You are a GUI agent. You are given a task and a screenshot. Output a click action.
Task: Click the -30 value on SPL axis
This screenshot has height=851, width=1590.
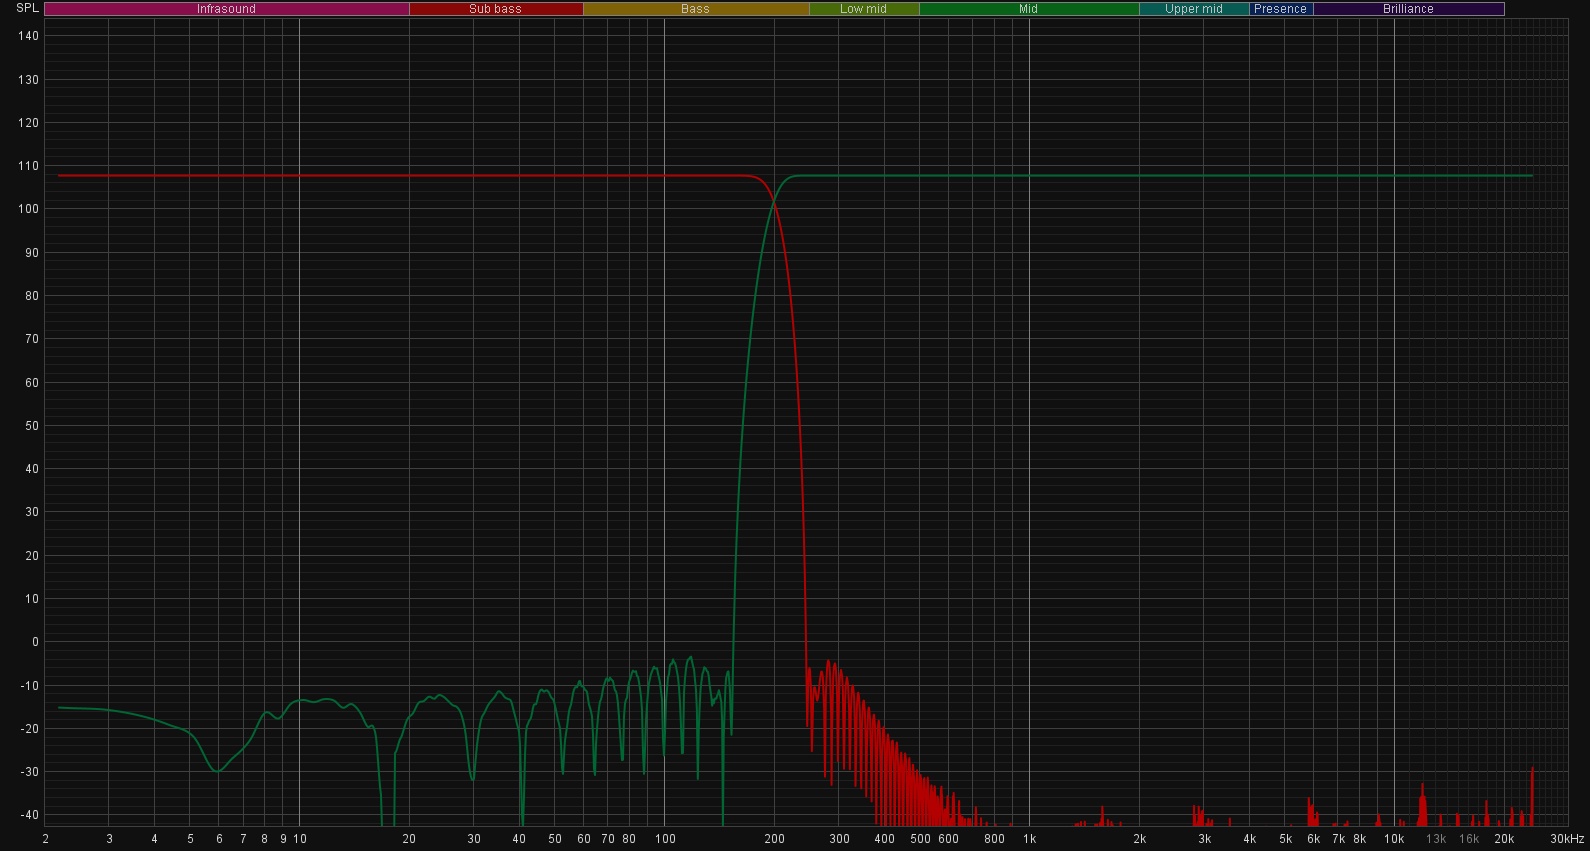(x=30, y=772)
